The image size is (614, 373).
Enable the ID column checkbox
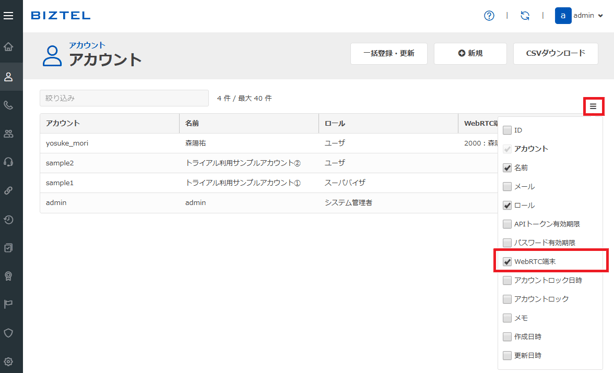pyautogui.click(x=507, y=130)
